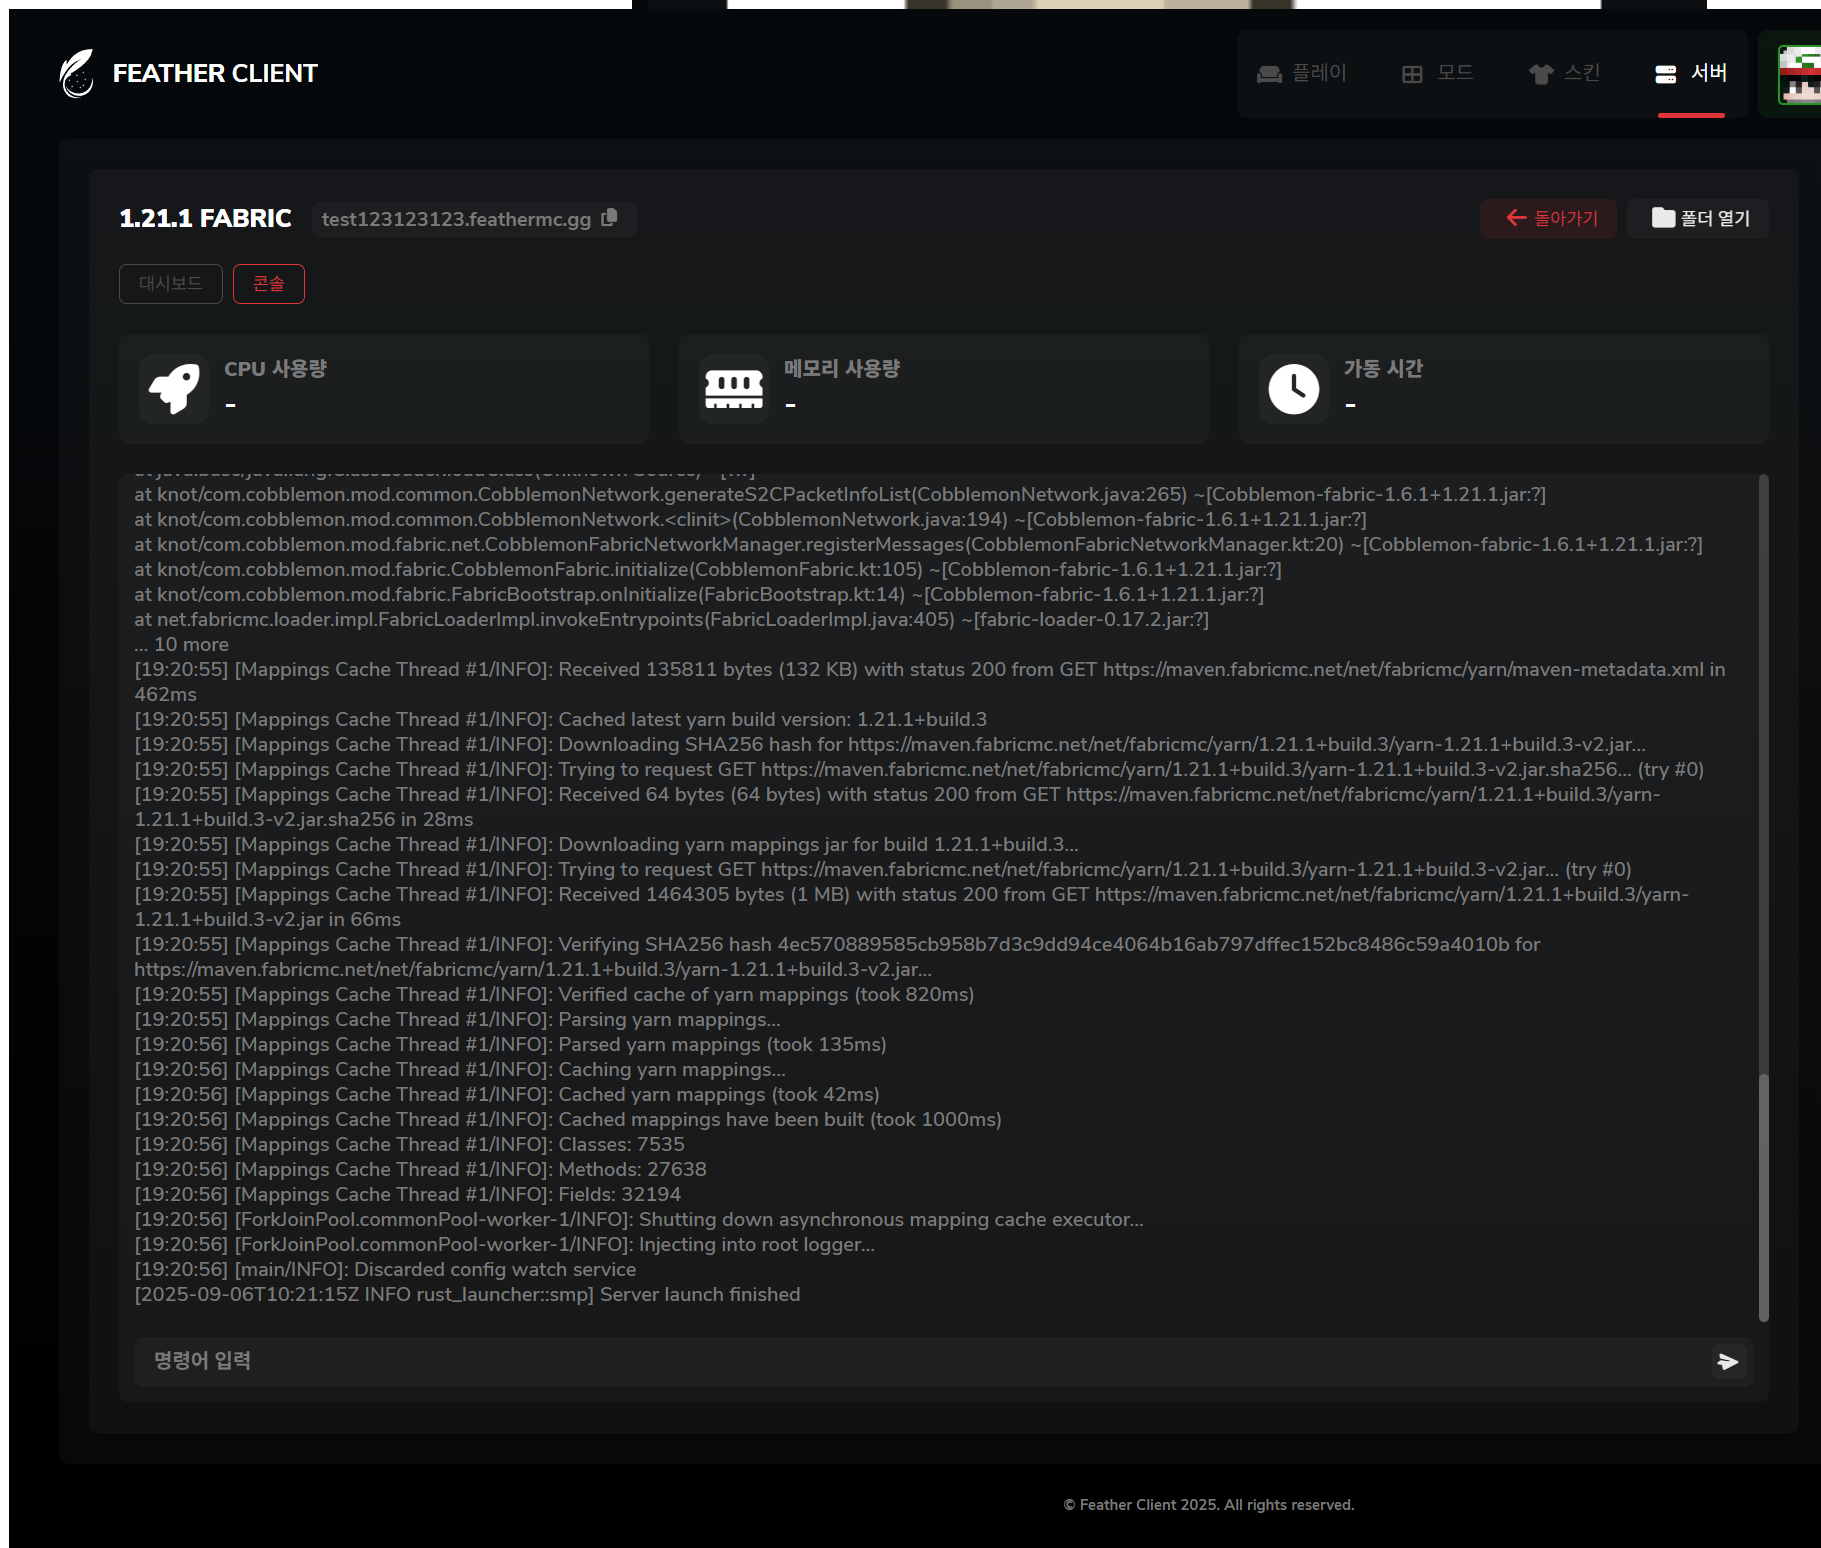Click the 가동 시간 clock icon
The height and width of the screenshot is (1548, 1821).
[x=1294, y=388]
